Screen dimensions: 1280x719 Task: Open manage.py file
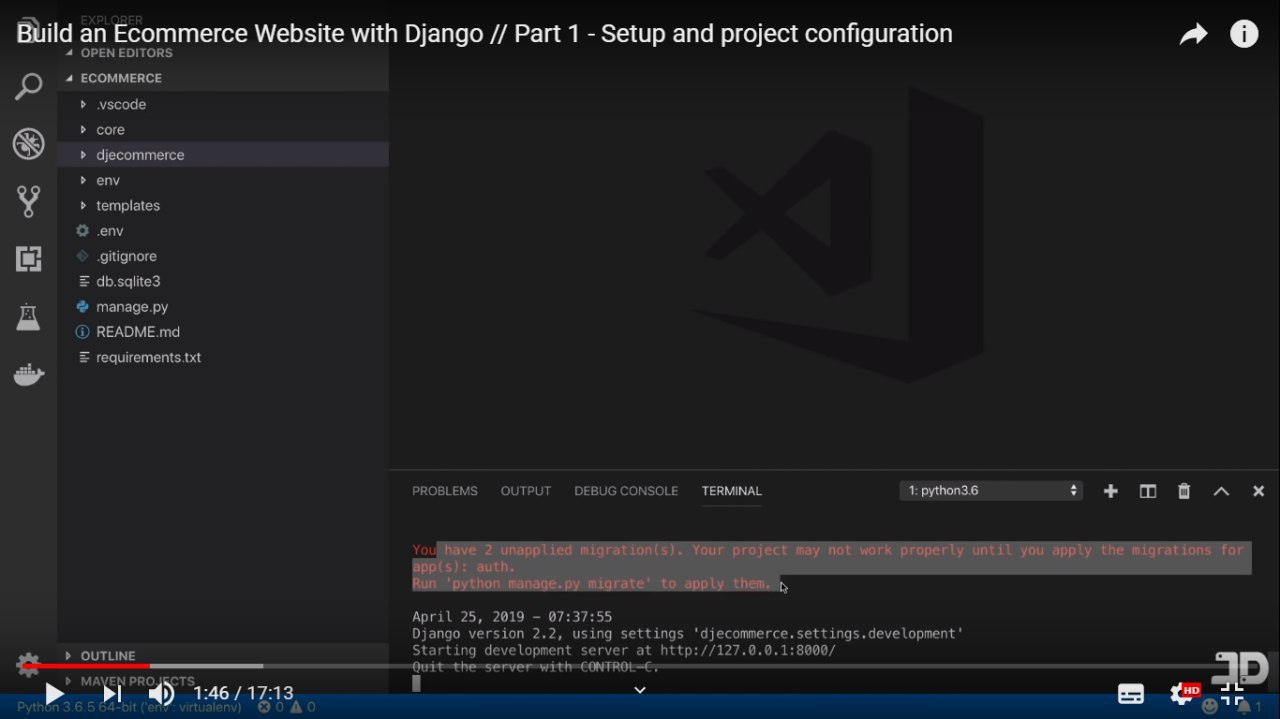click(x=222, y=307)
